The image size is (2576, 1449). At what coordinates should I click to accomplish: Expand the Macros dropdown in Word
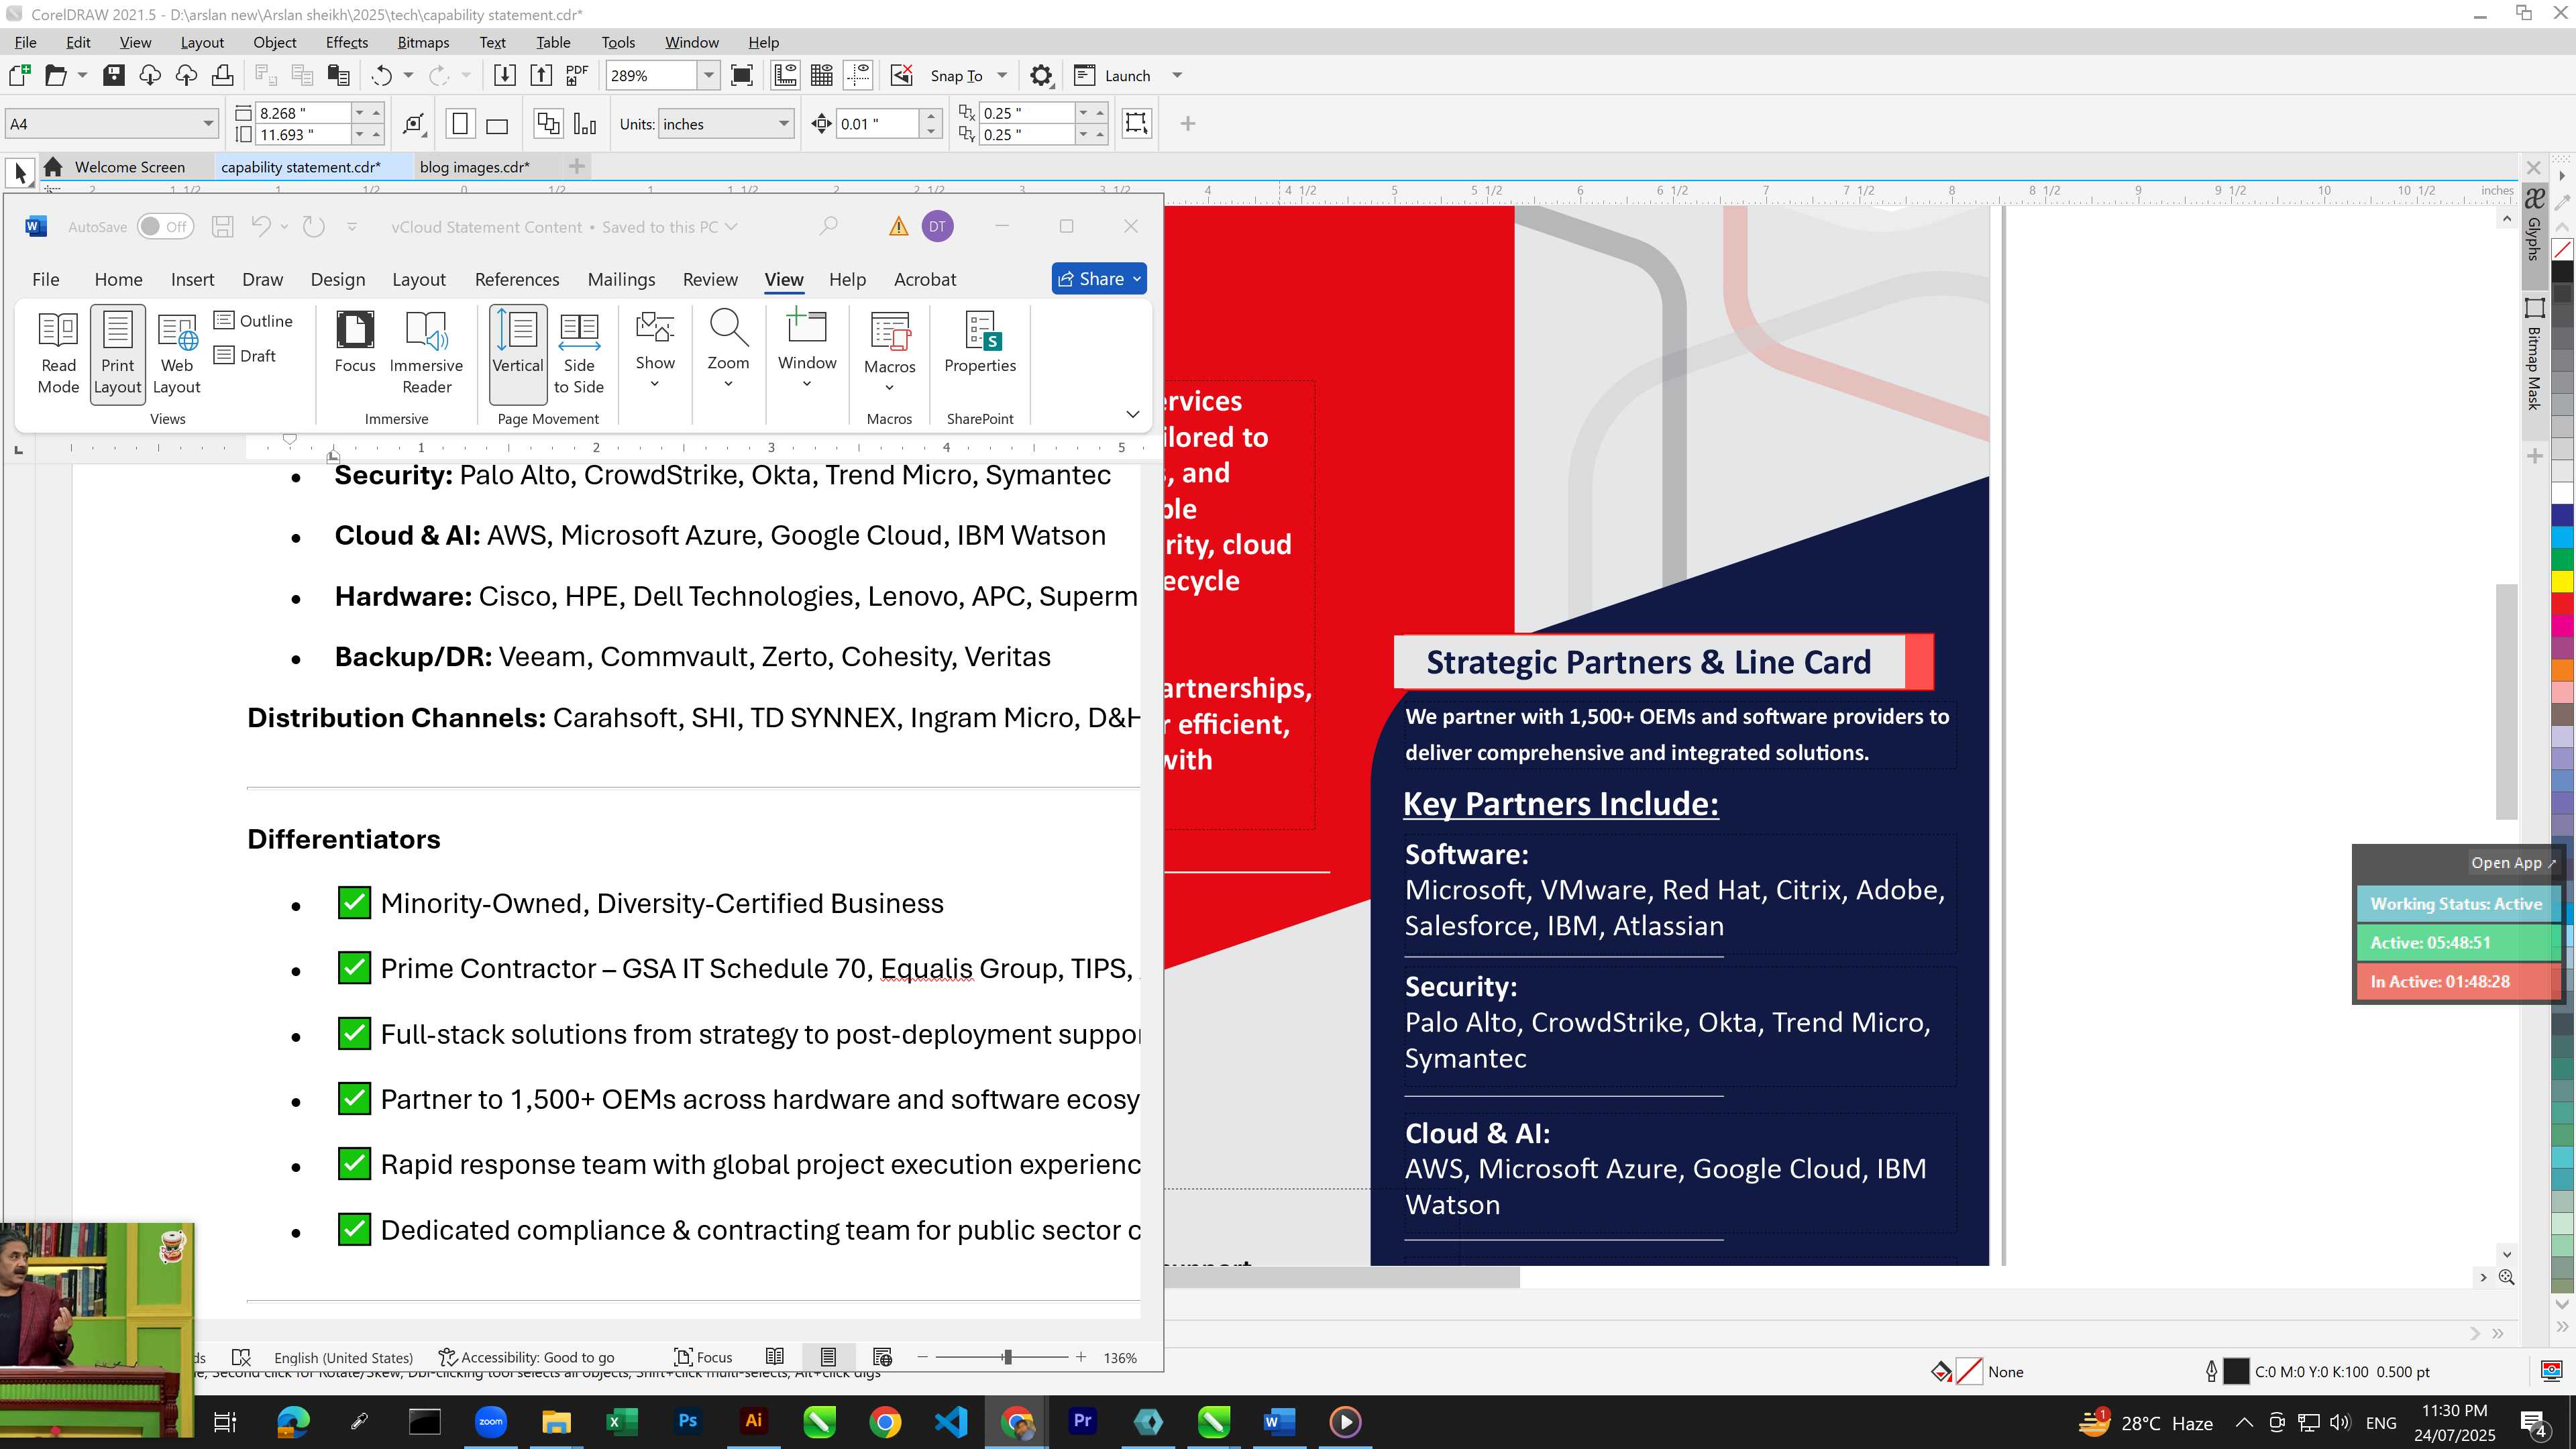pos(890,351)
